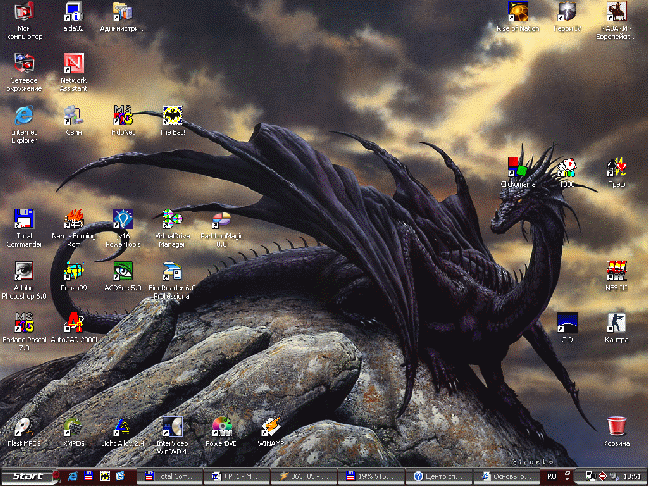Launch The Bat! from the quick launch bar
649x487 pixels.
click(x=105, y=476)
